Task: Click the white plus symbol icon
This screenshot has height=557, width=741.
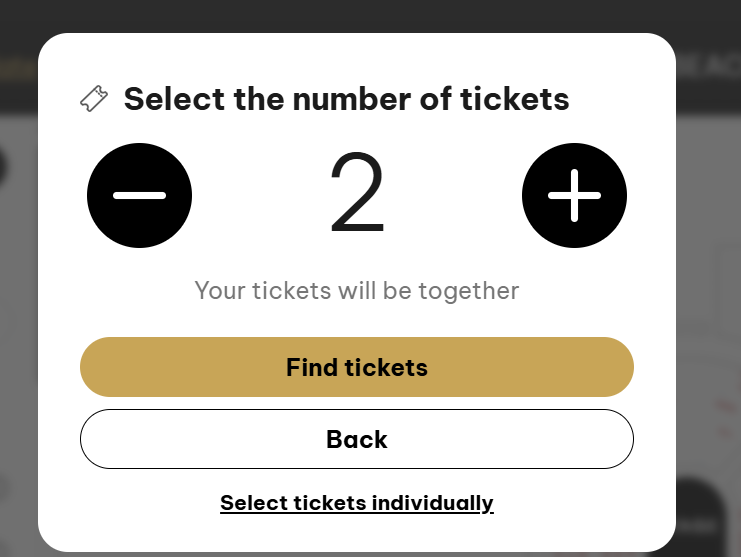Action: coord(574,195)
